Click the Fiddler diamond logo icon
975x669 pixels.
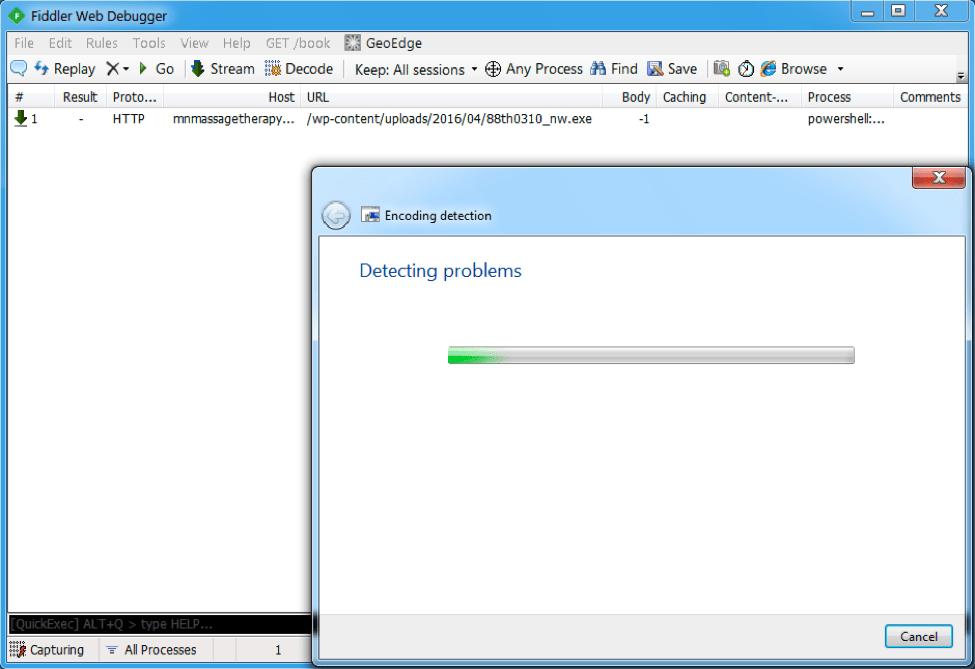coord(17,16)
